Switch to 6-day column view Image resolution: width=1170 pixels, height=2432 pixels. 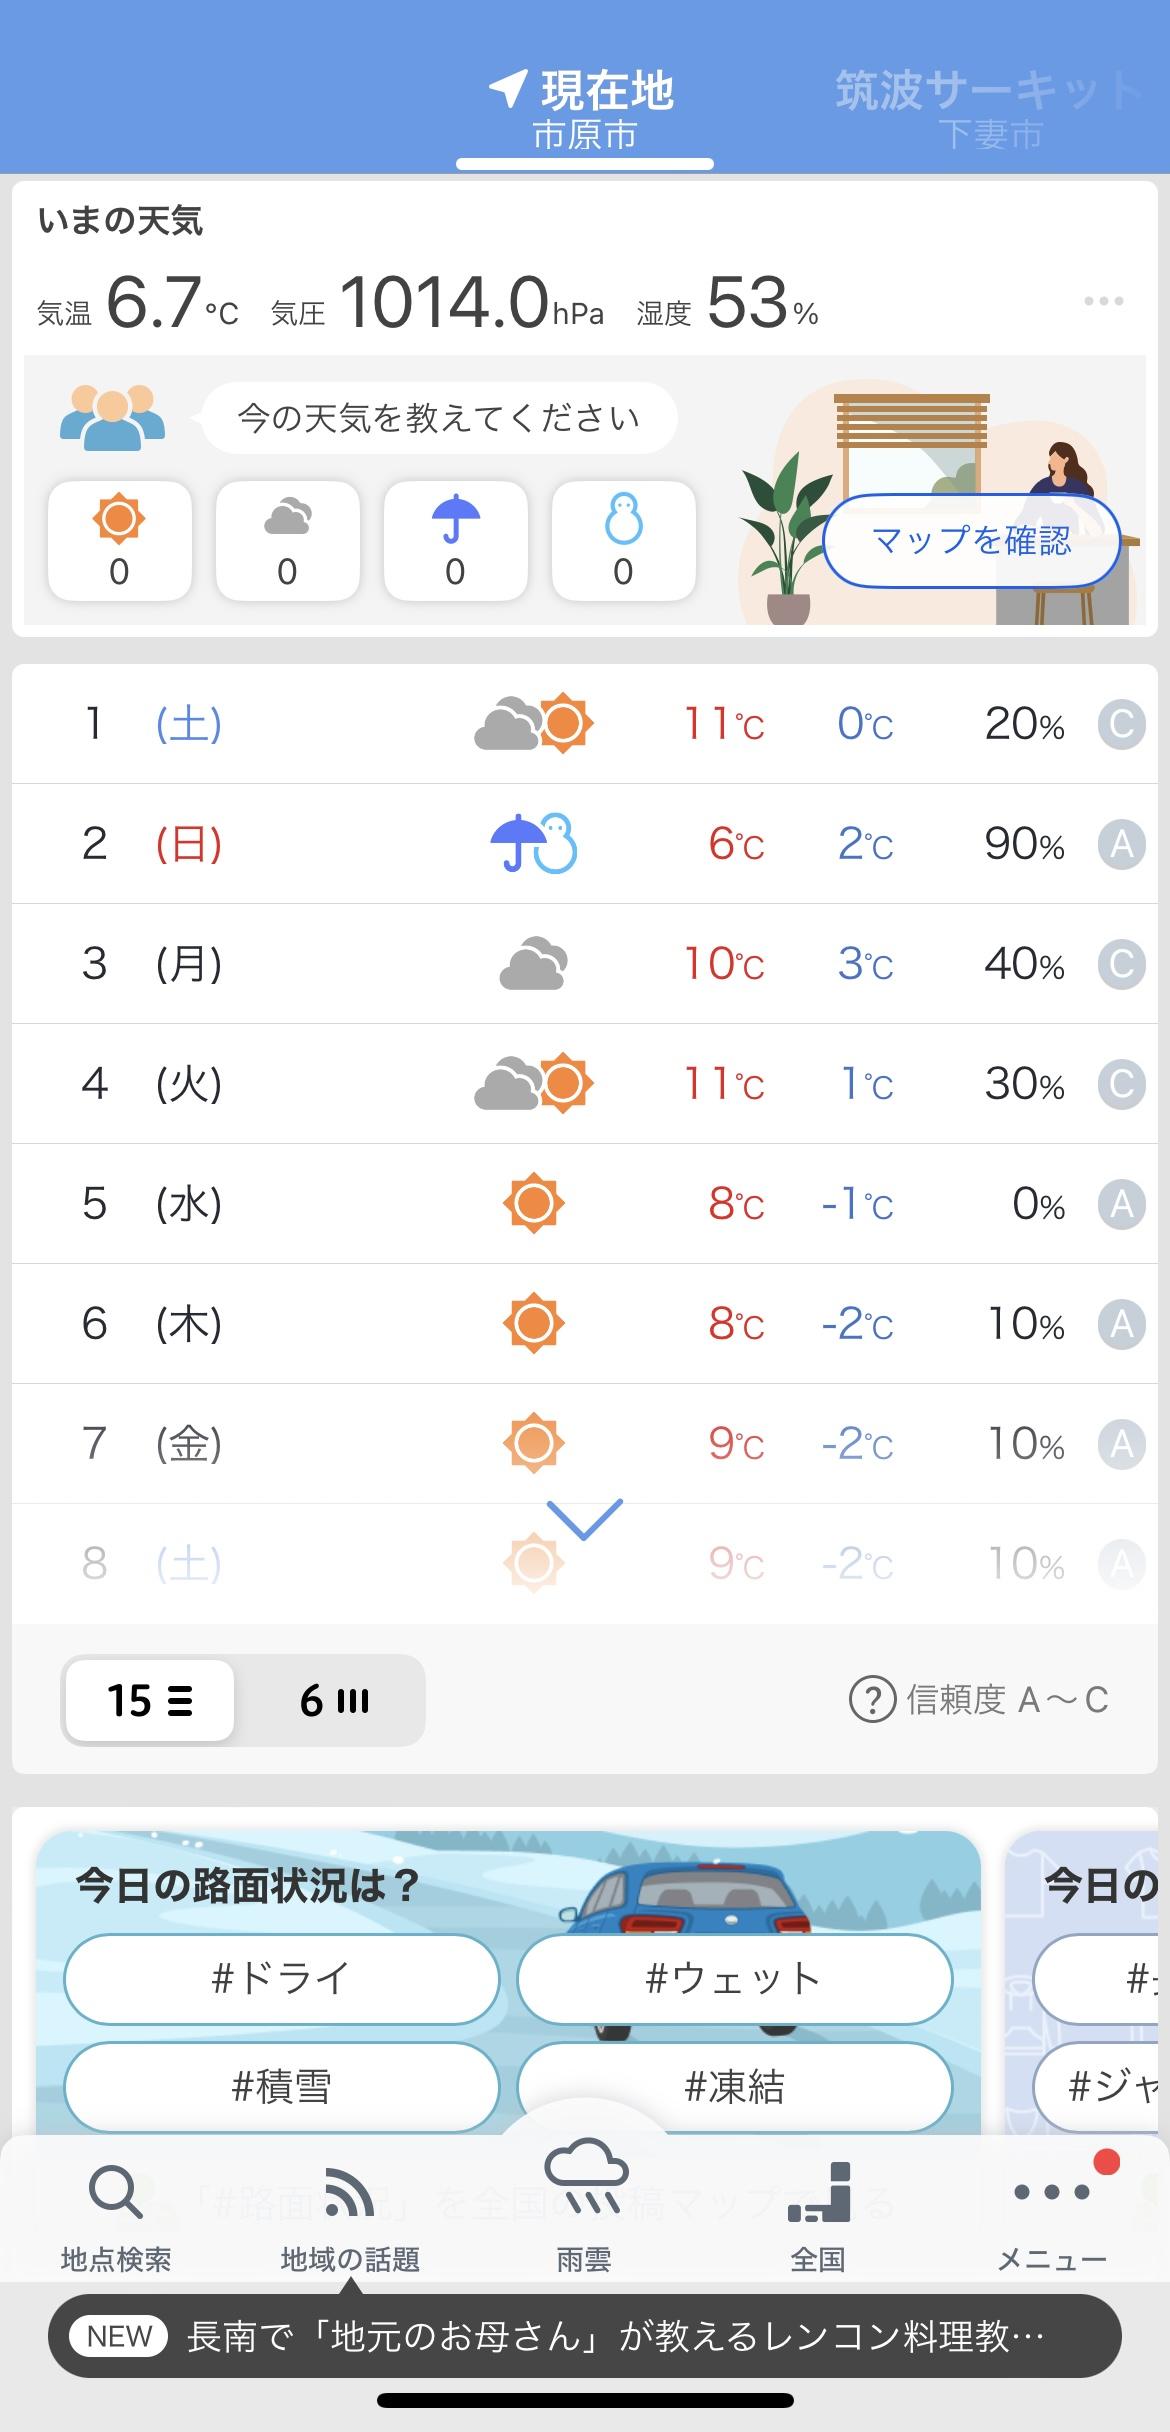pos(334,1700)
